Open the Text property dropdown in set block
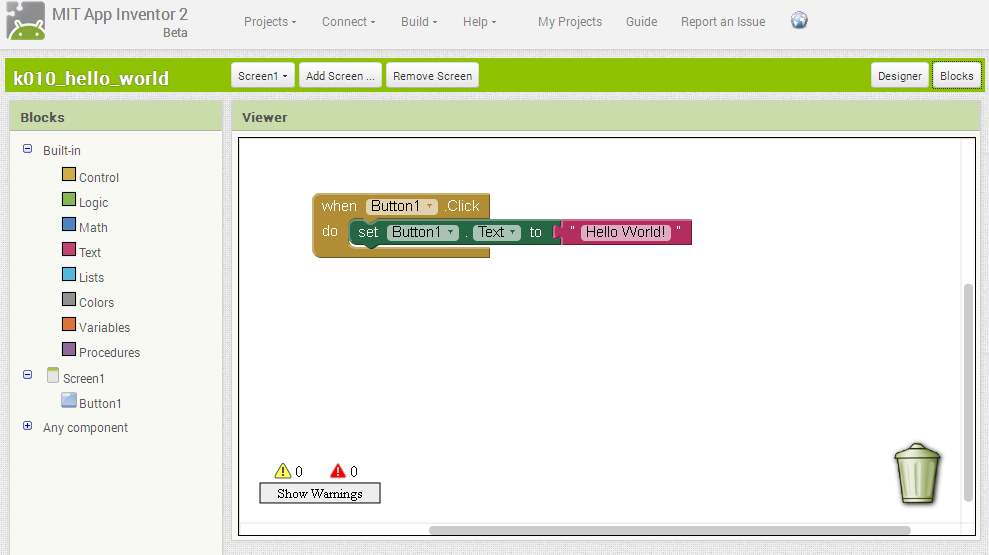 [x=496, y=232]
